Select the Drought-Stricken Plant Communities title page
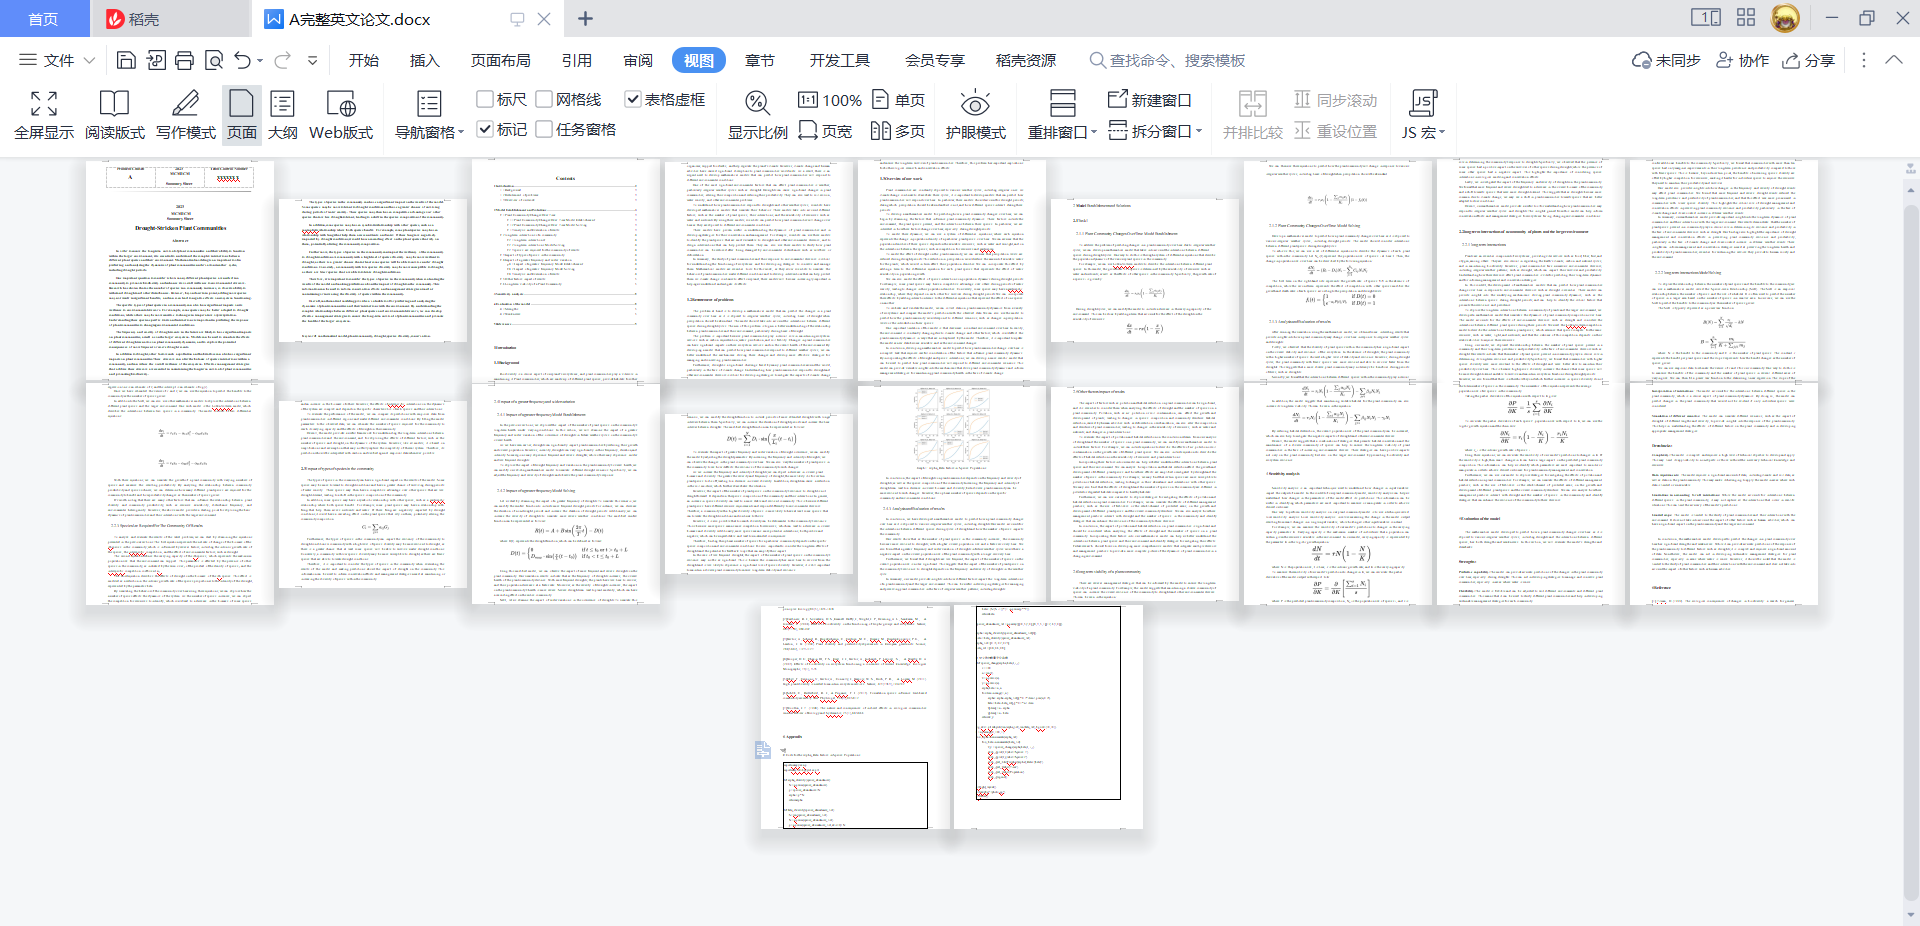Image resolution: width=1920 pixels, height=926 pixels. point(180,270)
